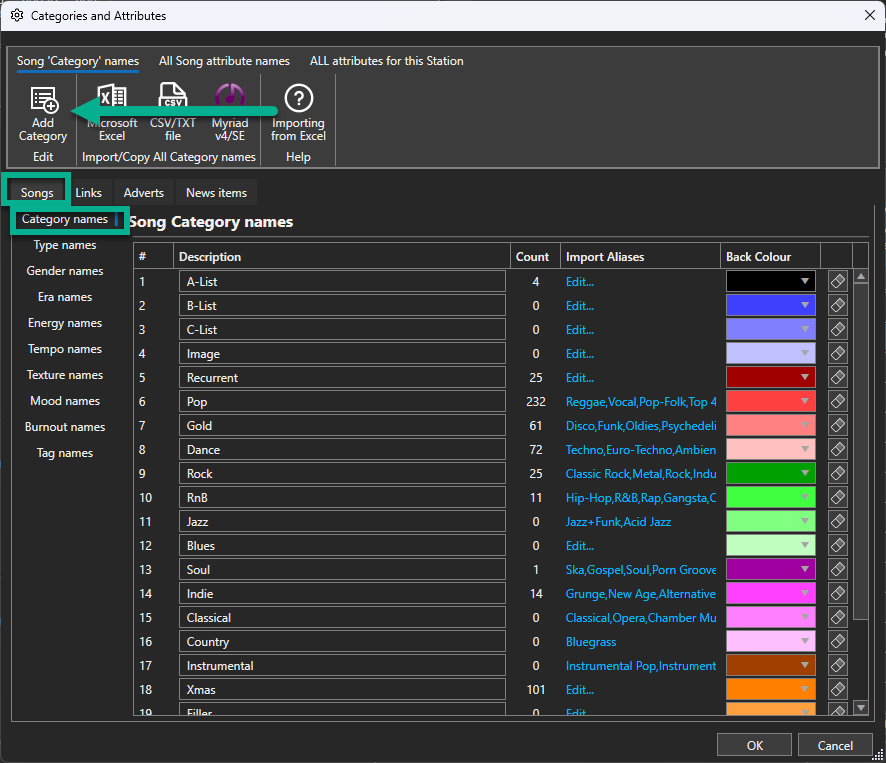Viewport: 886px width, 763px height.
Task: Click eraser icon in Classical row
Action: 837,618
